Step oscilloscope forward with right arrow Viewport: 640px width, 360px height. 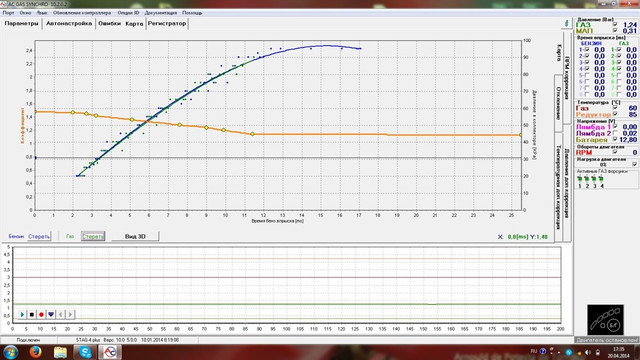click(70, 314)
